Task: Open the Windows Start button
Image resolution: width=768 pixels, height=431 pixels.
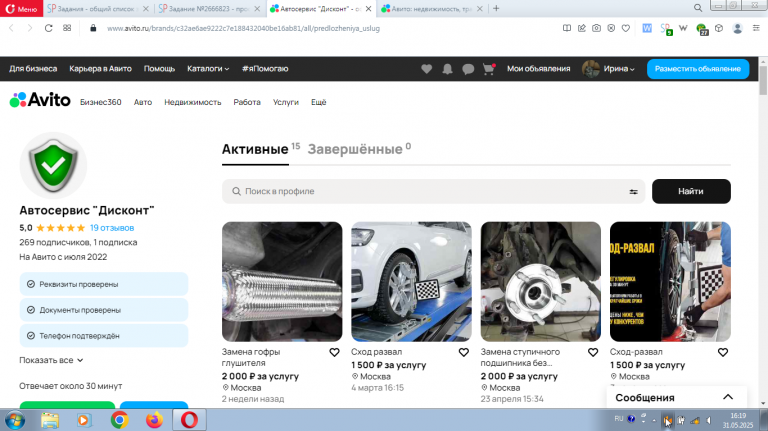Action: click(15, 420)
